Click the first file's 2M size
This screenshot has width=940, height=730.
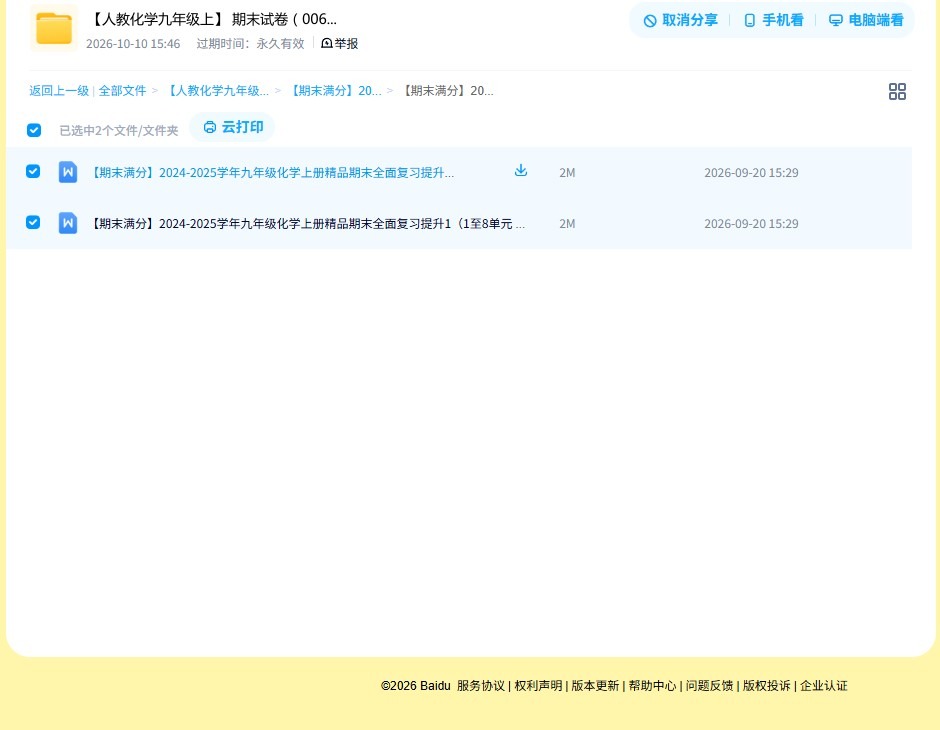(x=567, y=173)
